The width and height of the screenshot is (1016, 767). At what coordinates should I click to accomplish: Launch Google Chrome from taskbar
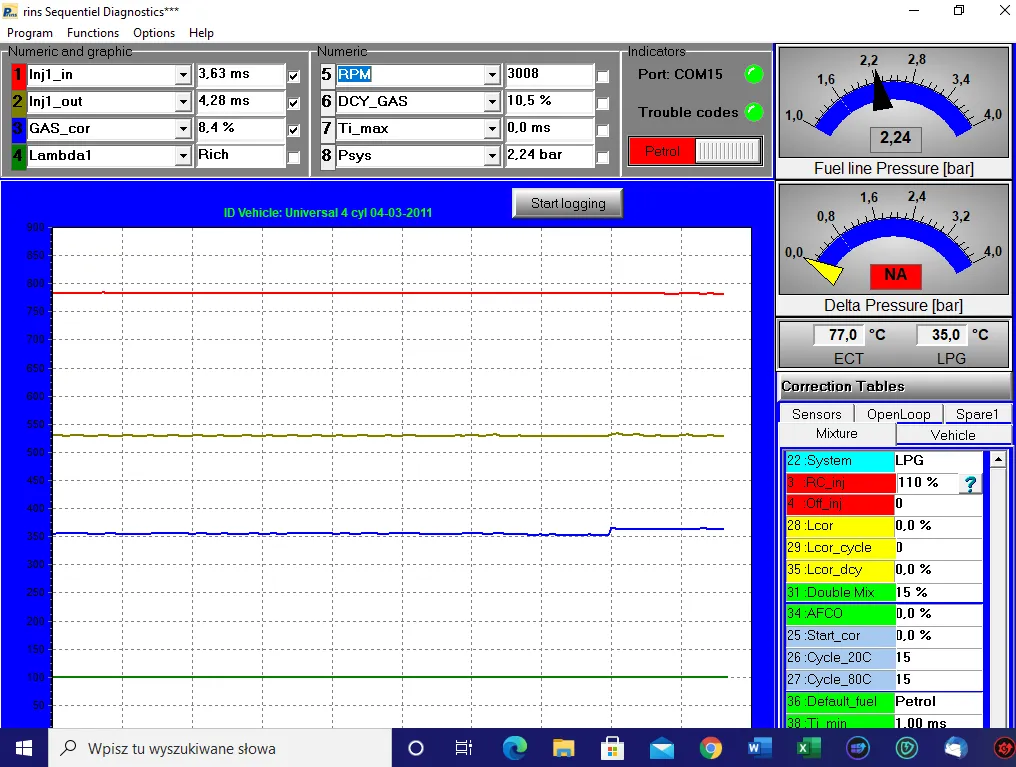(711, 748)
